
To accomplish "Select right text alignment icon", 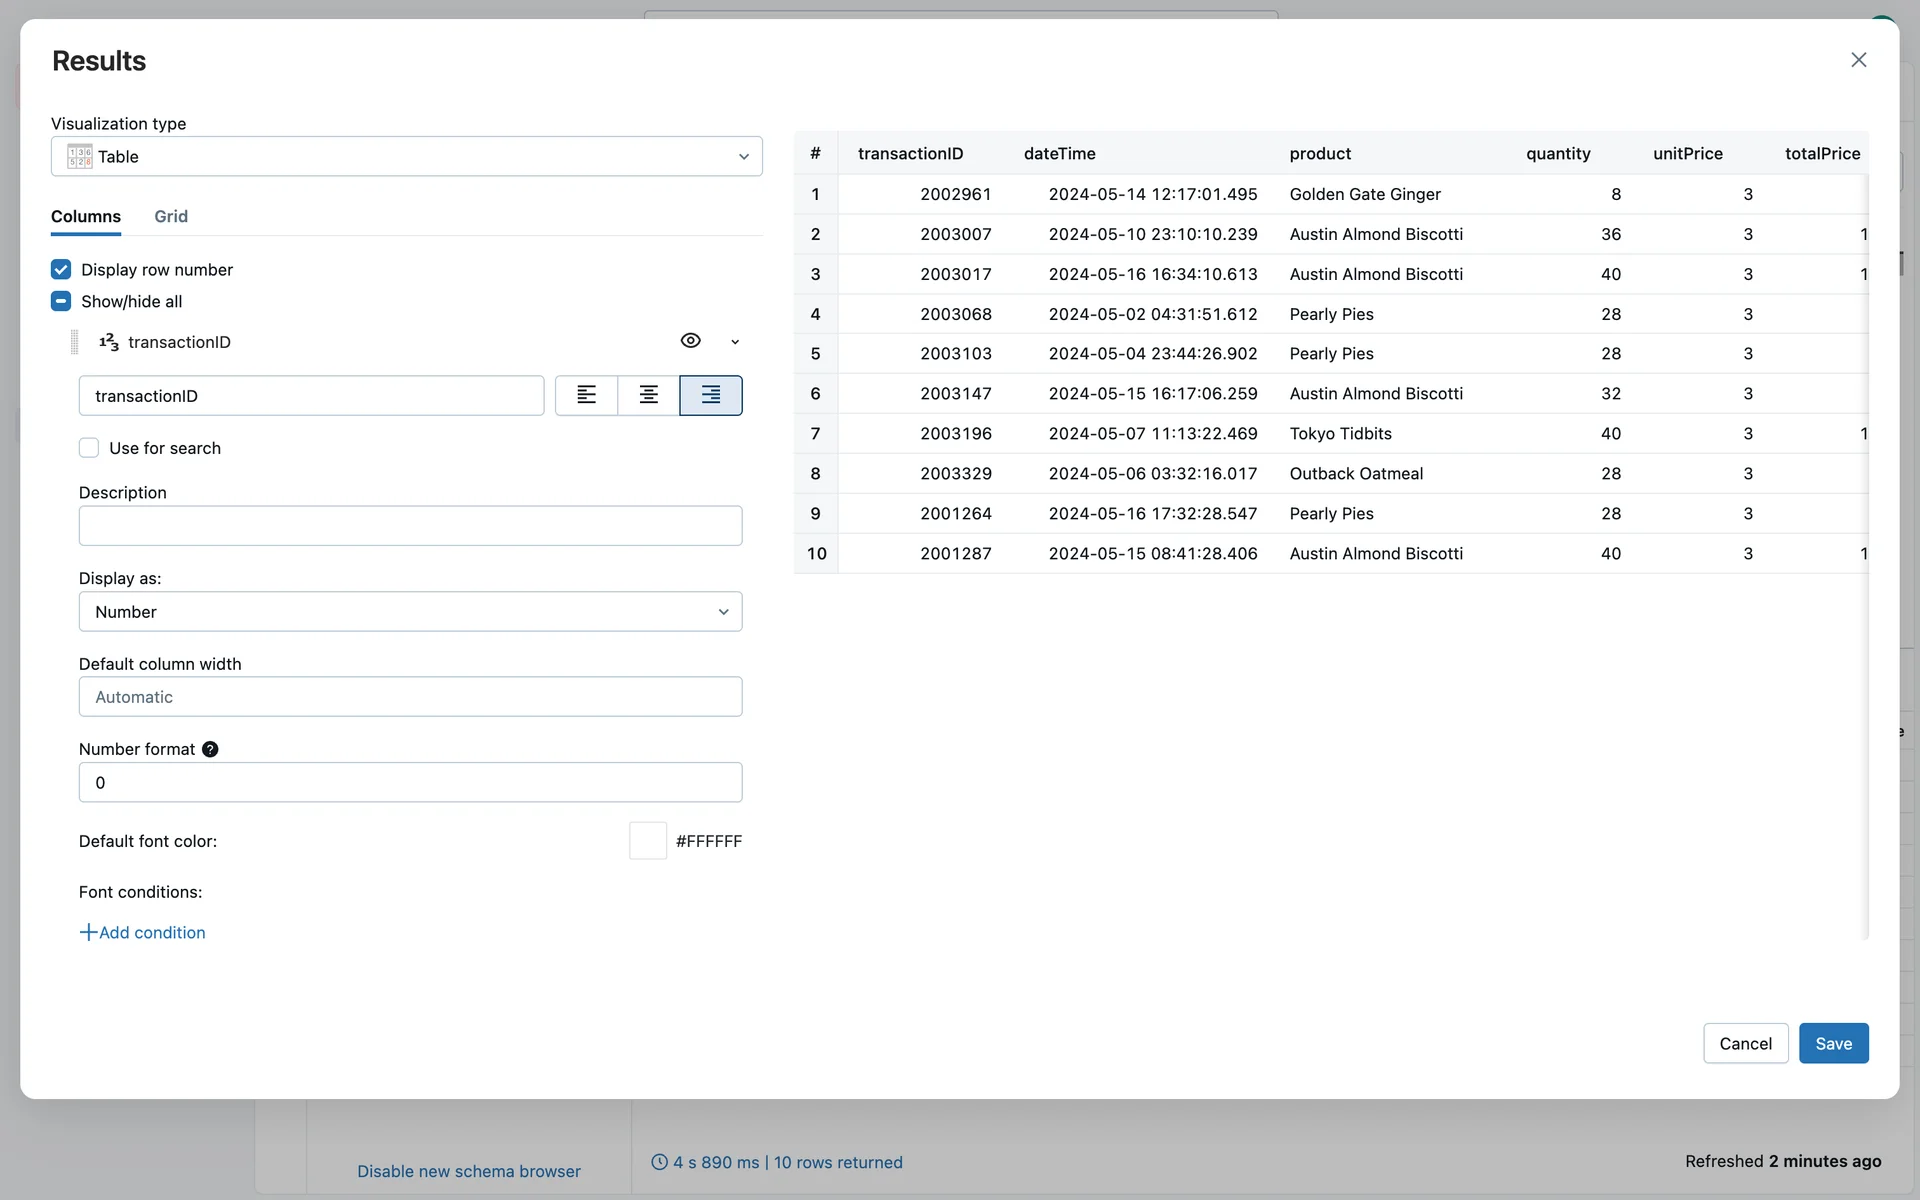I will pos(710,395).
